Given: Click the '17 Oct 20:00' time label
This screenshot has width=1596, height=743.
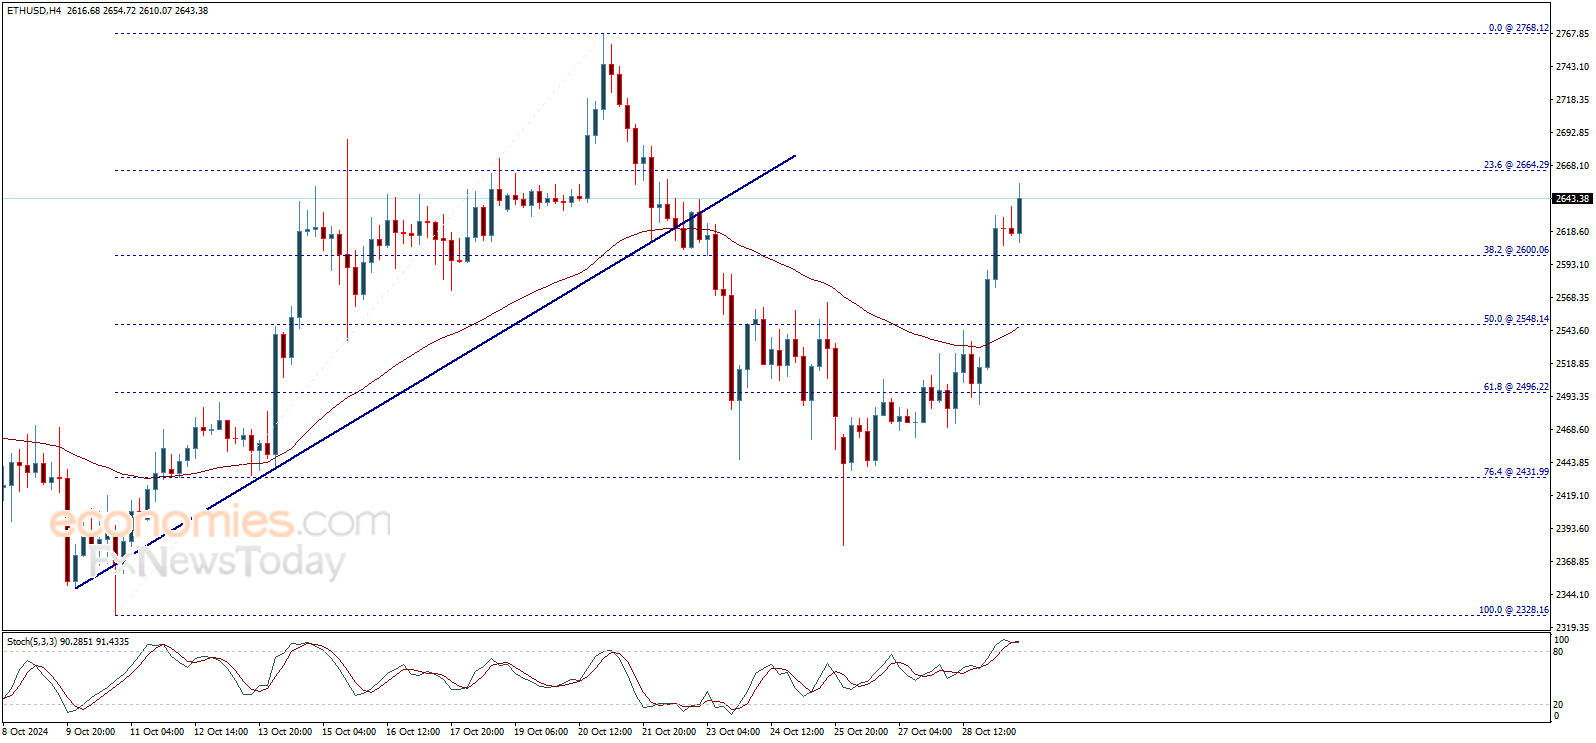Looking at the screenshot, I should [x=477, y=732].
